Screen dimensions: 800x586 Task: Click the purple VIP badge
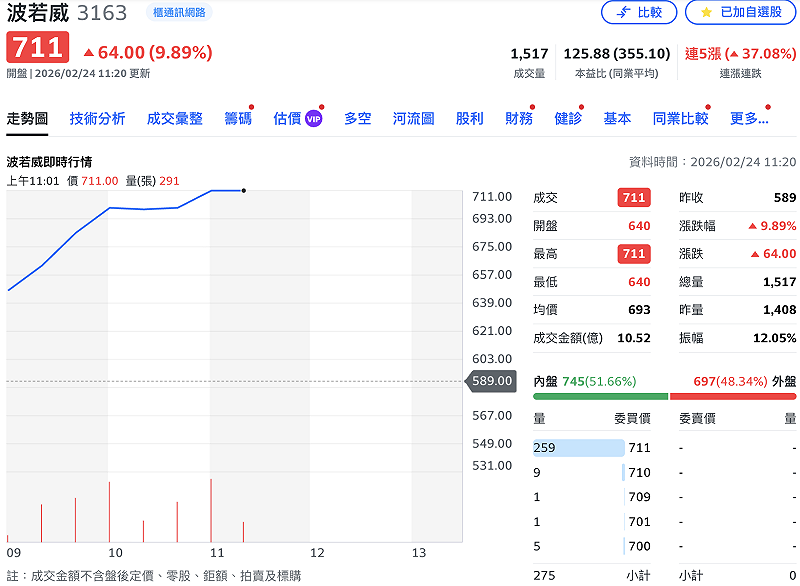(313, 118)
